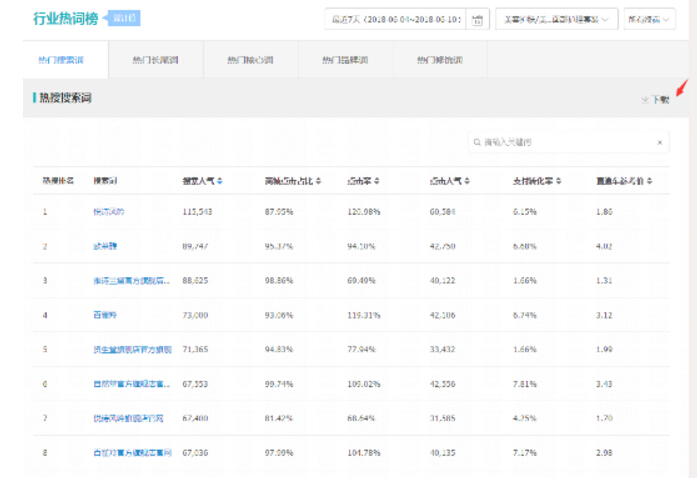Click the magnifier icon in the keyword search box
This screenshot has height=478, width=697.
[477, 143]
